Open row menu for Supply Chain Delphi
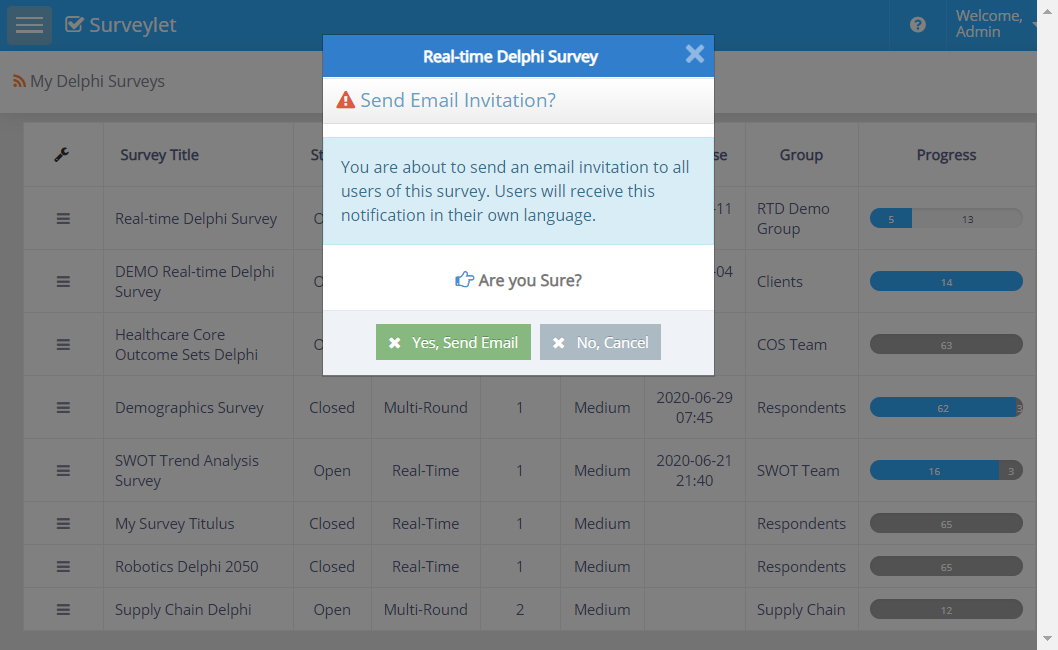This screenshot has width=1058, height=650. coord(63,609)
